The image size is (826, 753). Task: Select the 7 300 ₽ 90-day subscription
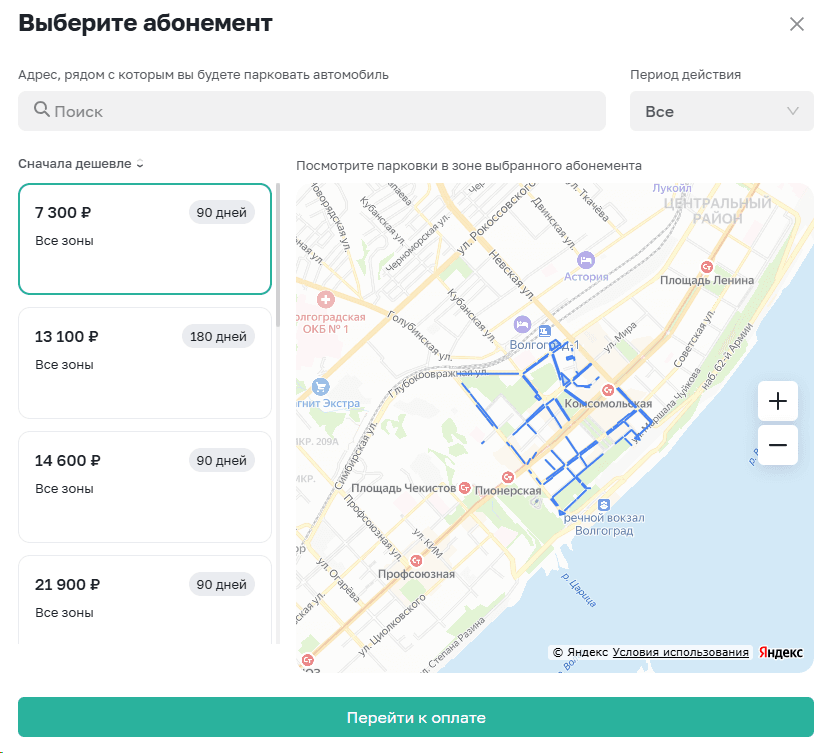145,239
